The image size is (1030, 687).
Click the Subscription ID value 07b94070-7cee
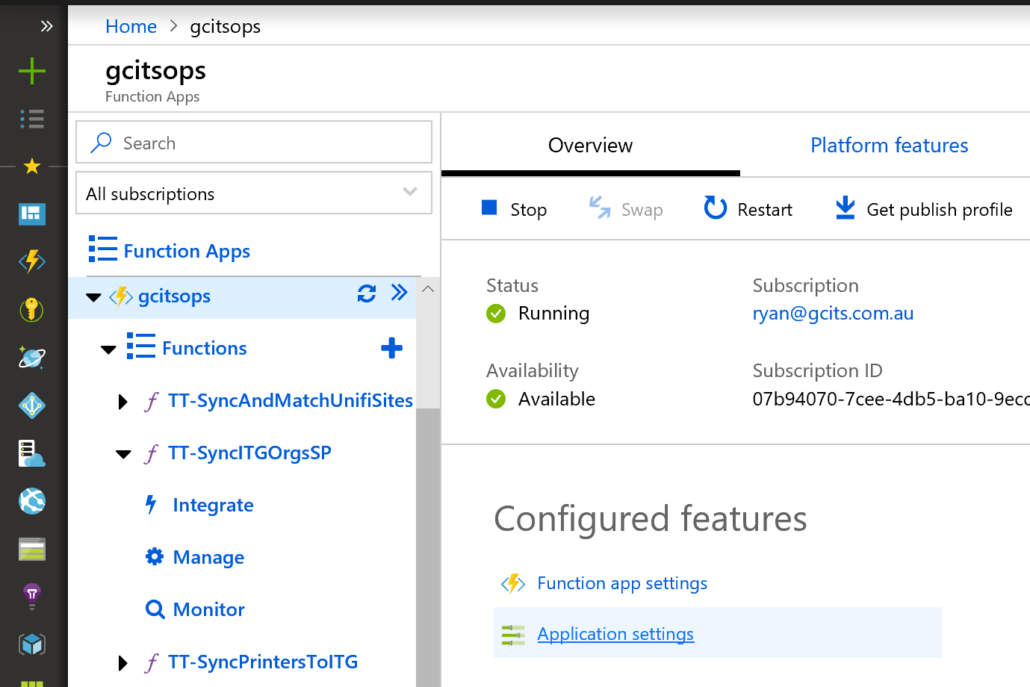(891, 399)
